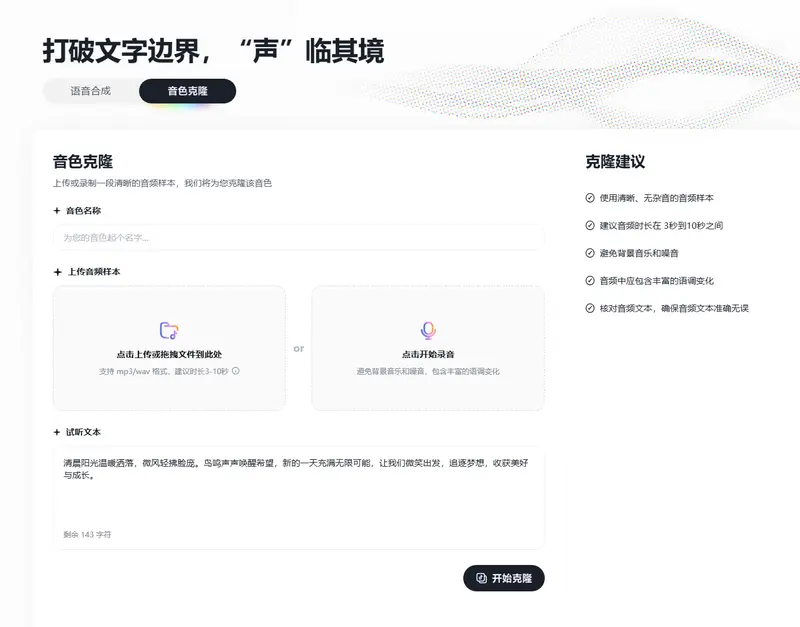The width and height of the screenshot is (800, 627).
Task: Click the checkmark icon beside 避免背景音乐和噪音
Action: click(x=592, y=253)
